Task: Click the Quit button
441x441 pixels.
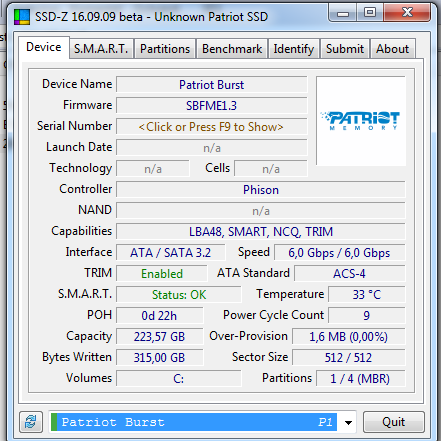Action: [x=394, y=422]
